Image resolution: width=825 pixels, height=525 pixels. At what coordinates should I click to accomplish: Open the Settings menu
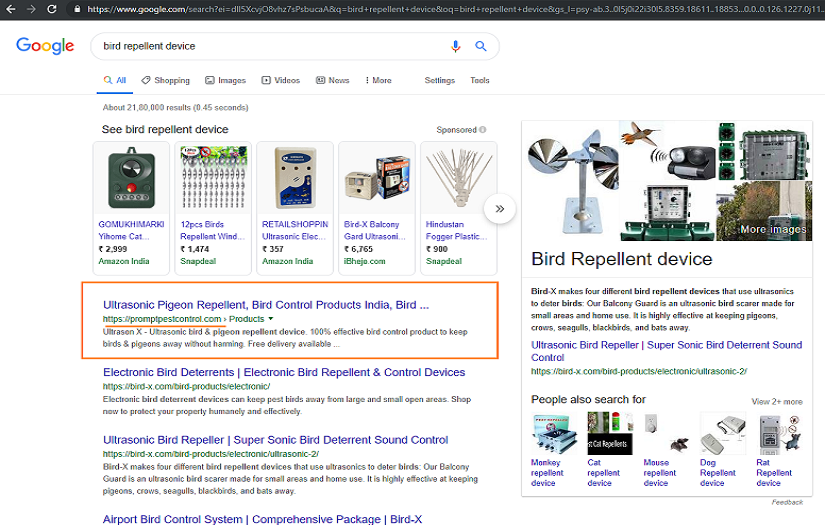(439, 80)
